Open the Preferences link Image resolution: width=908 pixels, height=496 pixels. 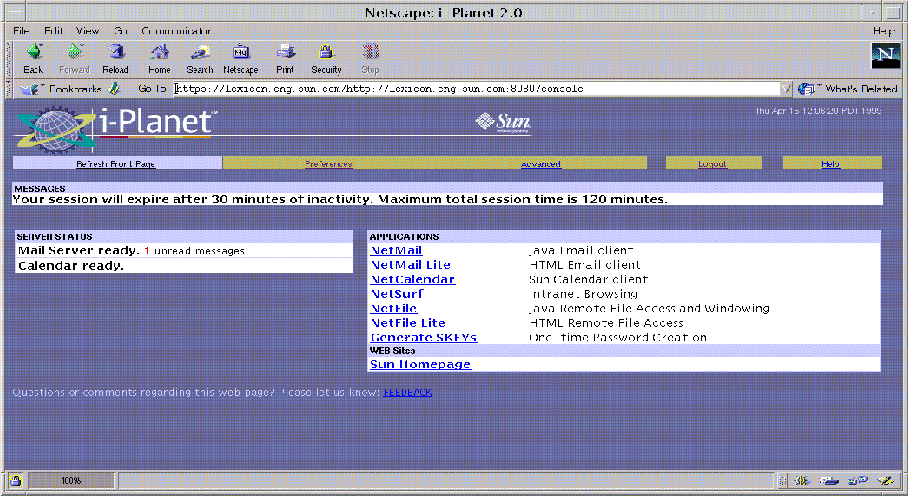(328, 164)
